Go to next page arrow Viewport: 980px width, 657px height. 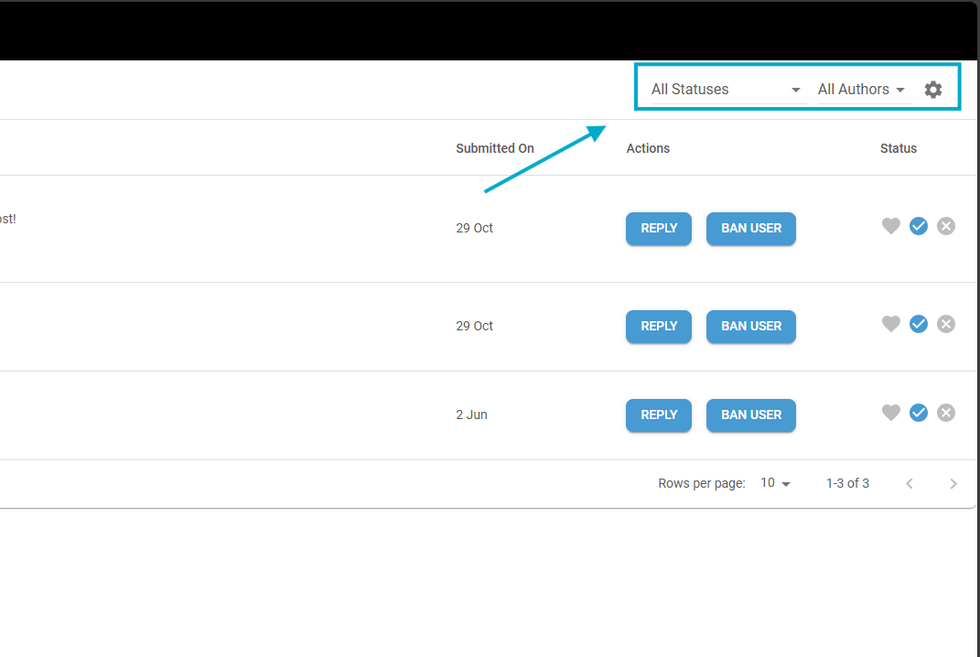point(953,484)
